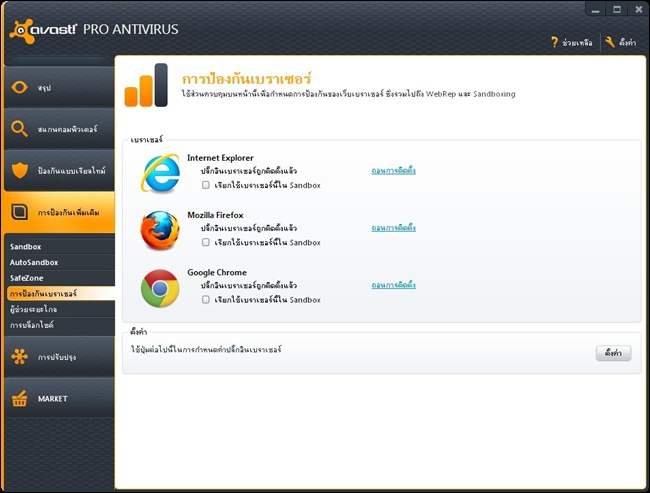Click the Mozilla Firefox name label
This screenshot has width=650, height=493.
(215, 215)
